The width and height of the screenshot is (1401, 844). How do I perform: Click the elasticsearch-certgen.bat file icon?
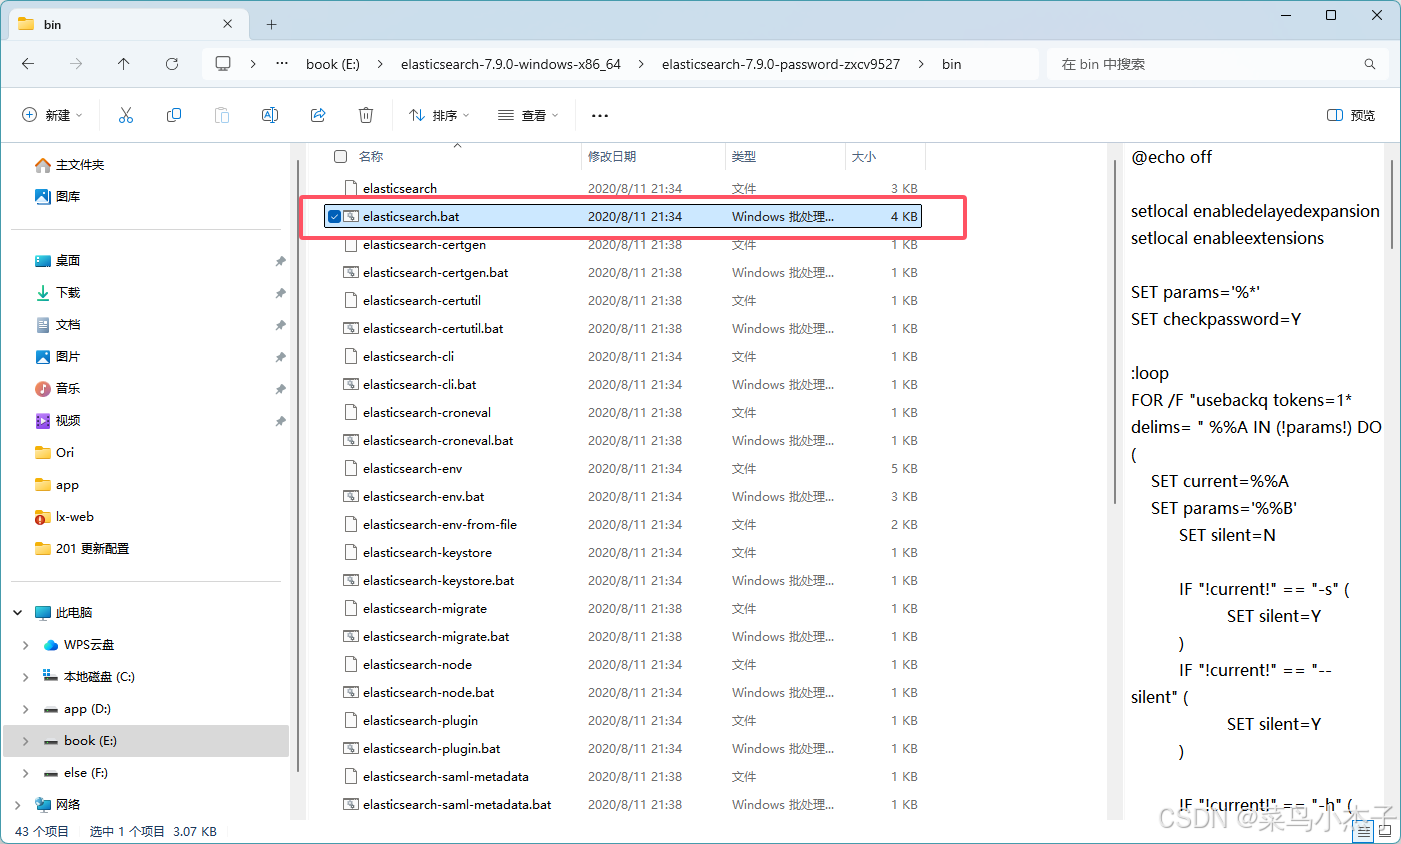point(351,272)
